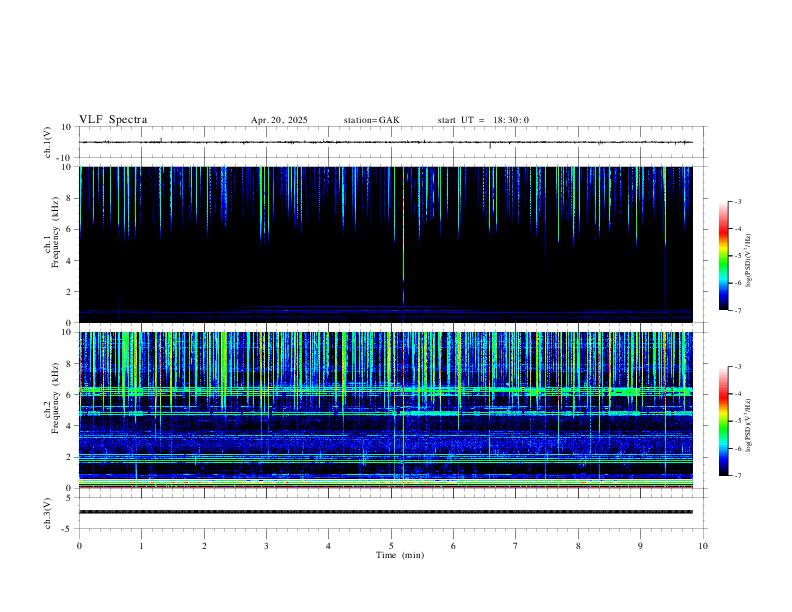792x612 pixels.
Task: Click the ch.1 color scale bar
Action: 723,256
